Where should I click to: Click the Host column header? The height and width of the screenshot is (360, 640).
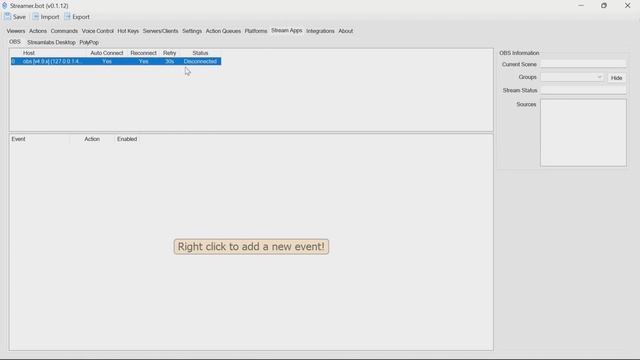pyautogui.click(x=29, y=53)
